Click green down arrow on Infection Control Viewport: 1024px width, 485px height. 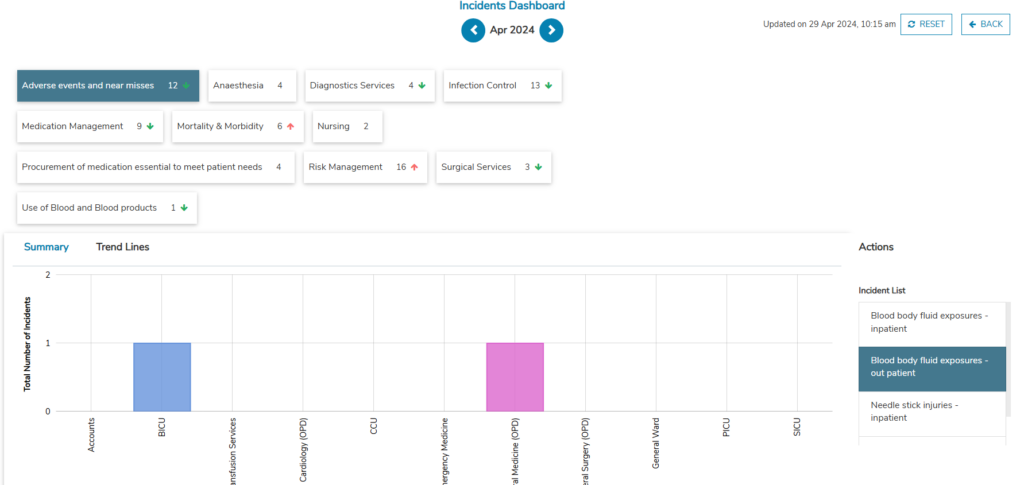click(x=549, y=86)
